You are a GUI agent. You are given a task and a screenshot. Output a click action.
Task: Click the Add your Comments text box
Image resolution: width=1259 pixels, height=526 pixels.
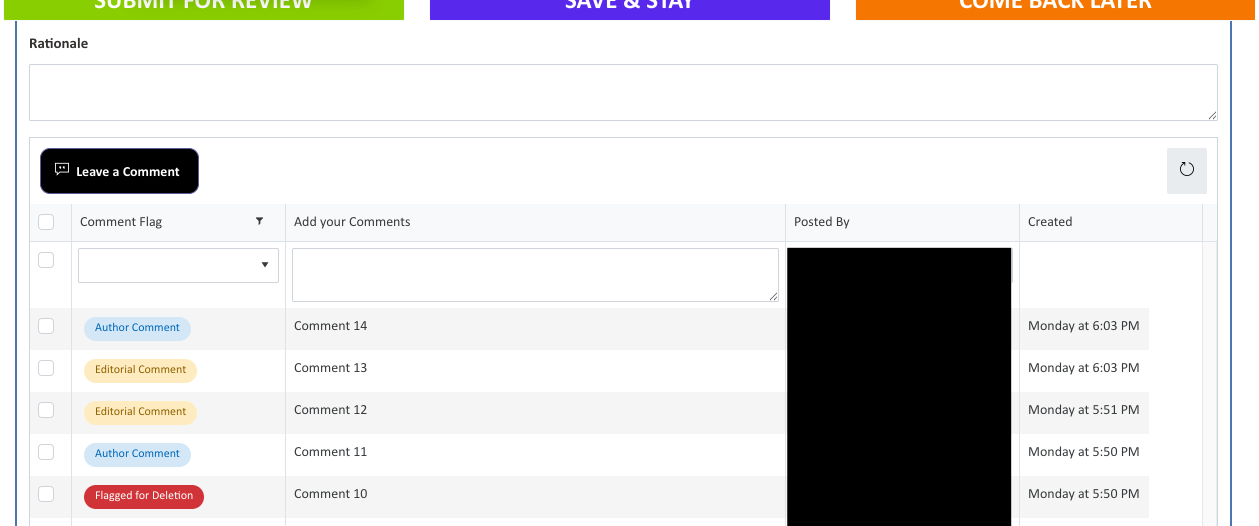(x=535, y=275)
